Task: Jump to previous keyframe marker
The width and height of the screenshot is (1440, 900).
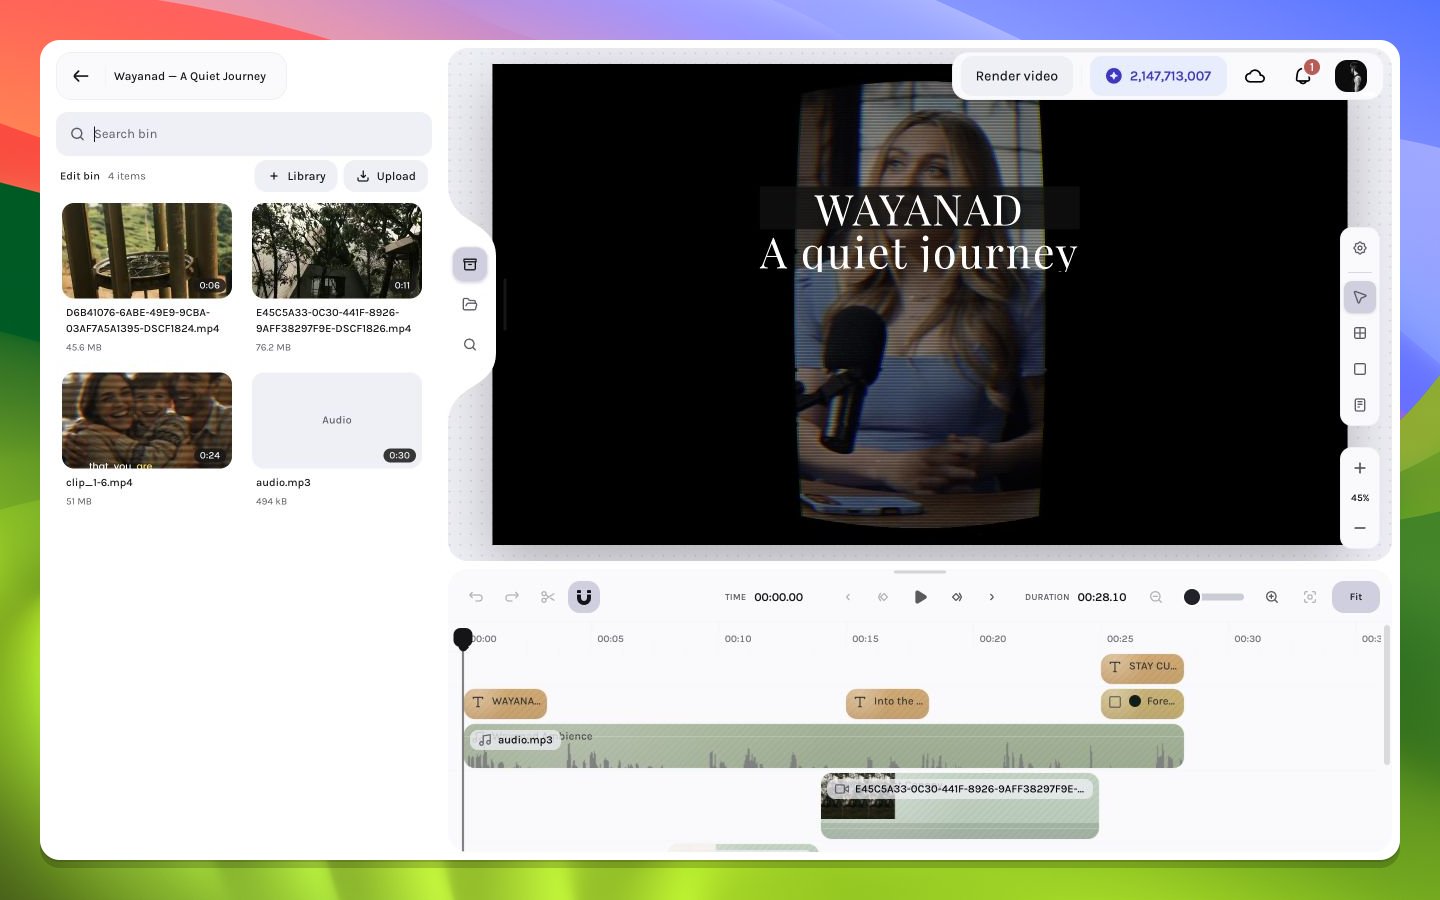Action: click(883, 597)
